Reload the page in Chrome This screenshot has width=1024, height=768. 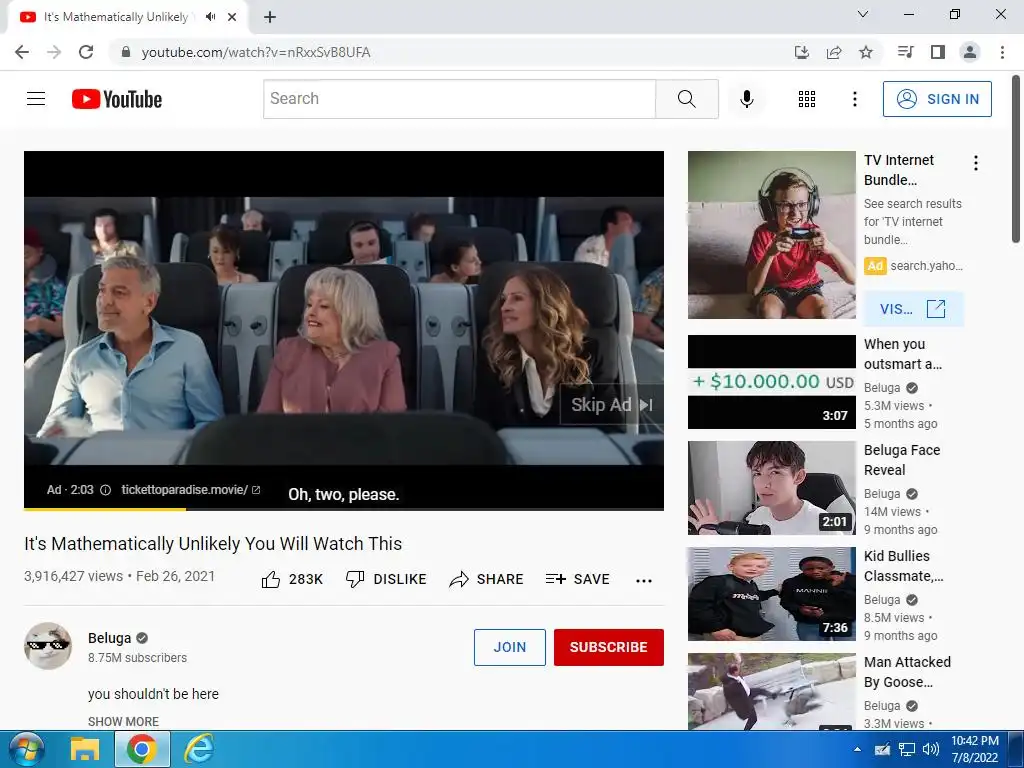tap(86, 52)
